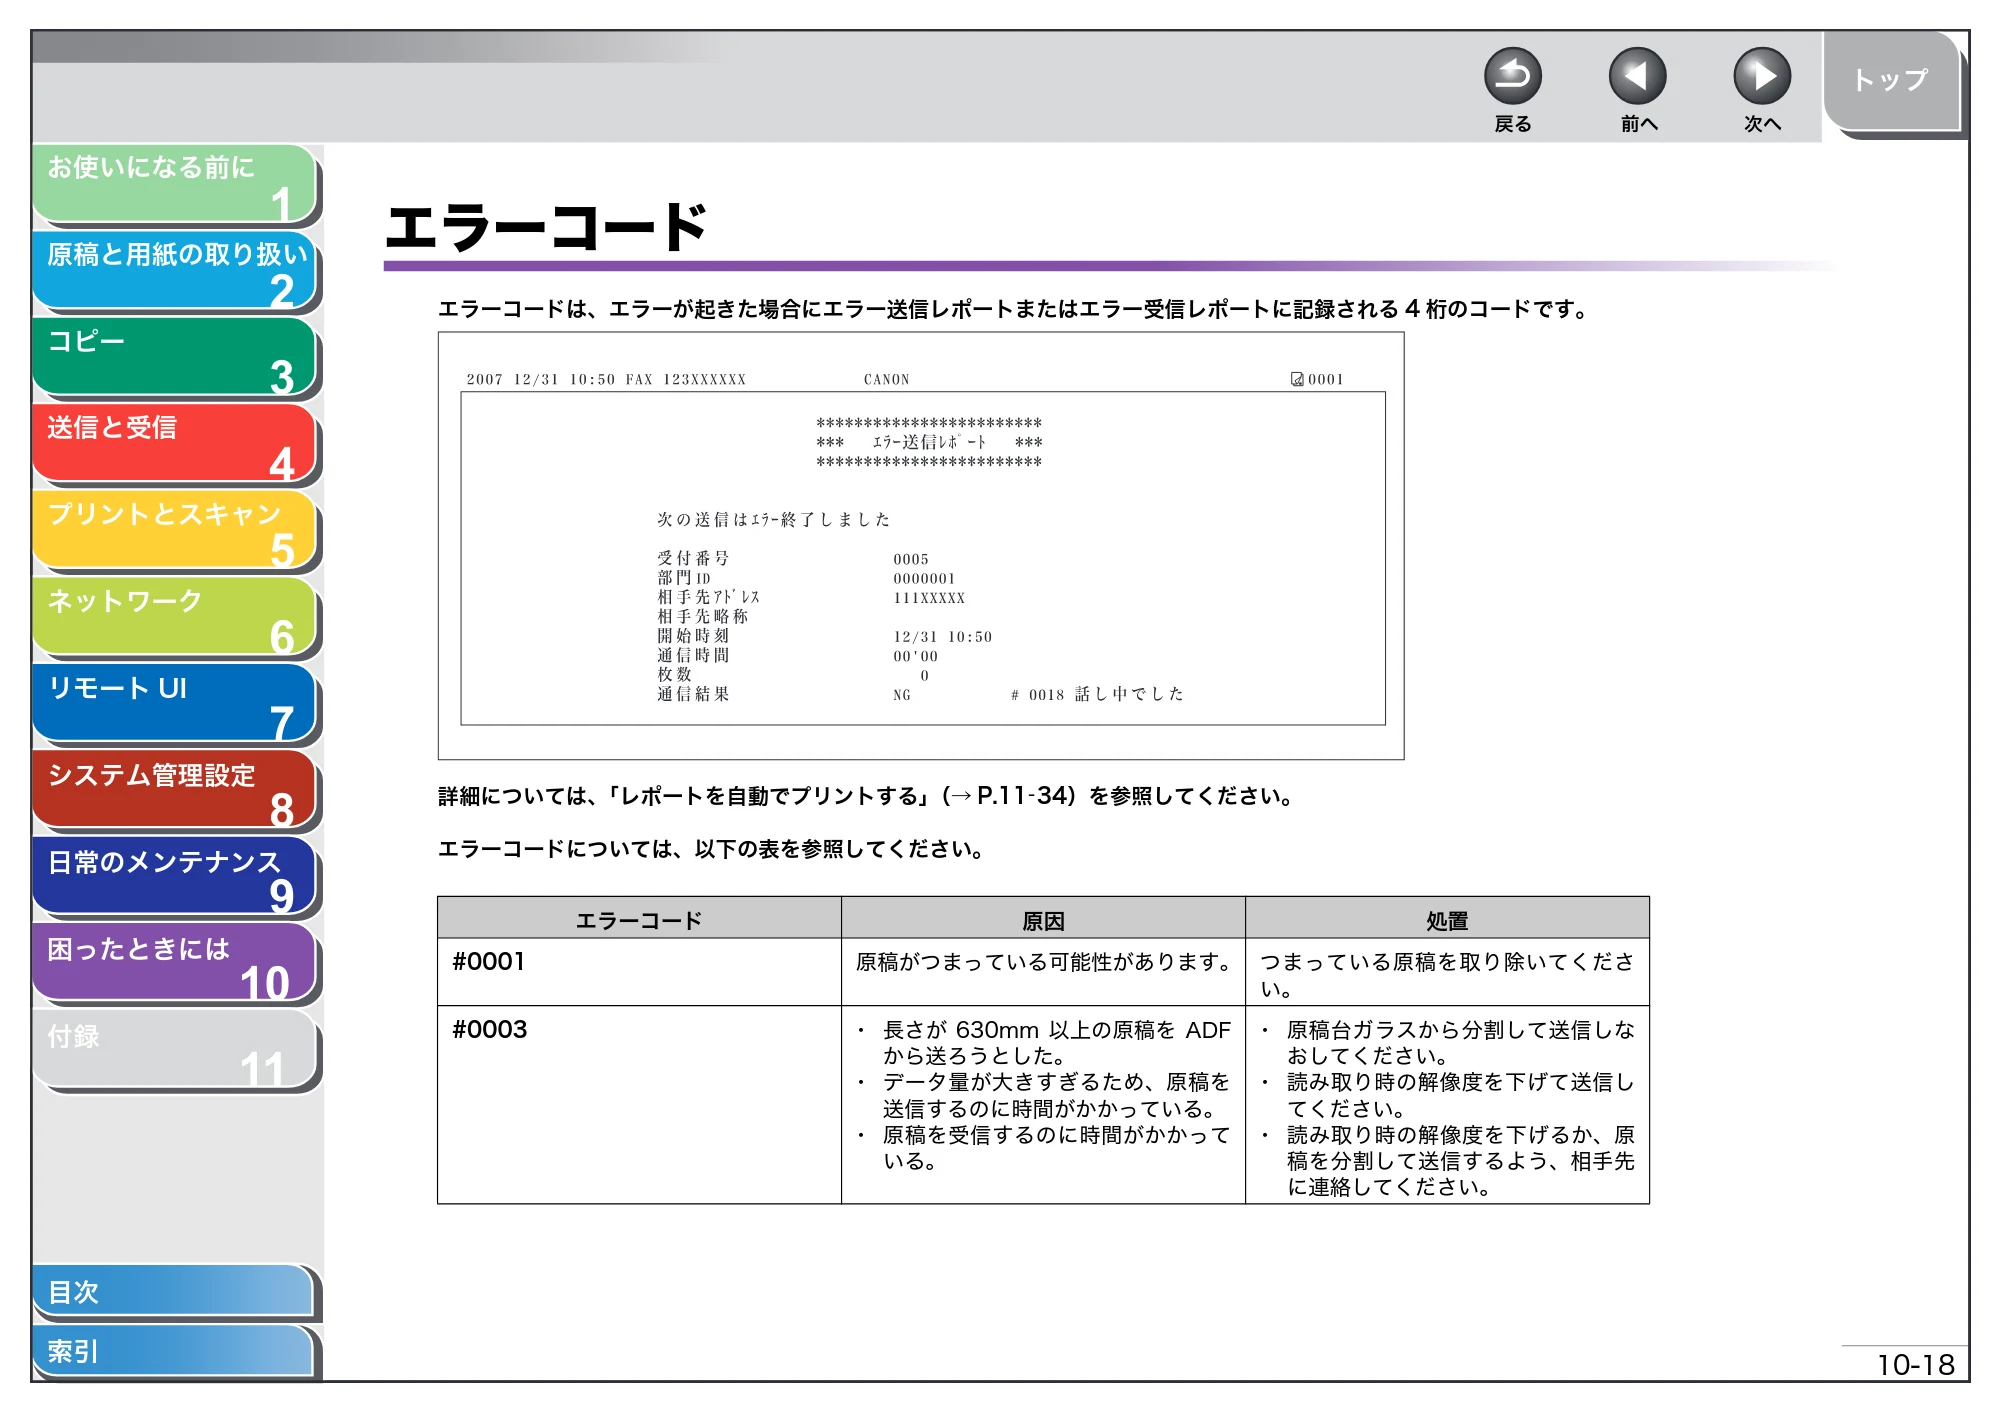Image resolution: width=2000 pixels, height=1414 pixels.
Task: Open the ネットワーク chapter tab
Action: [x=174, y=617]
